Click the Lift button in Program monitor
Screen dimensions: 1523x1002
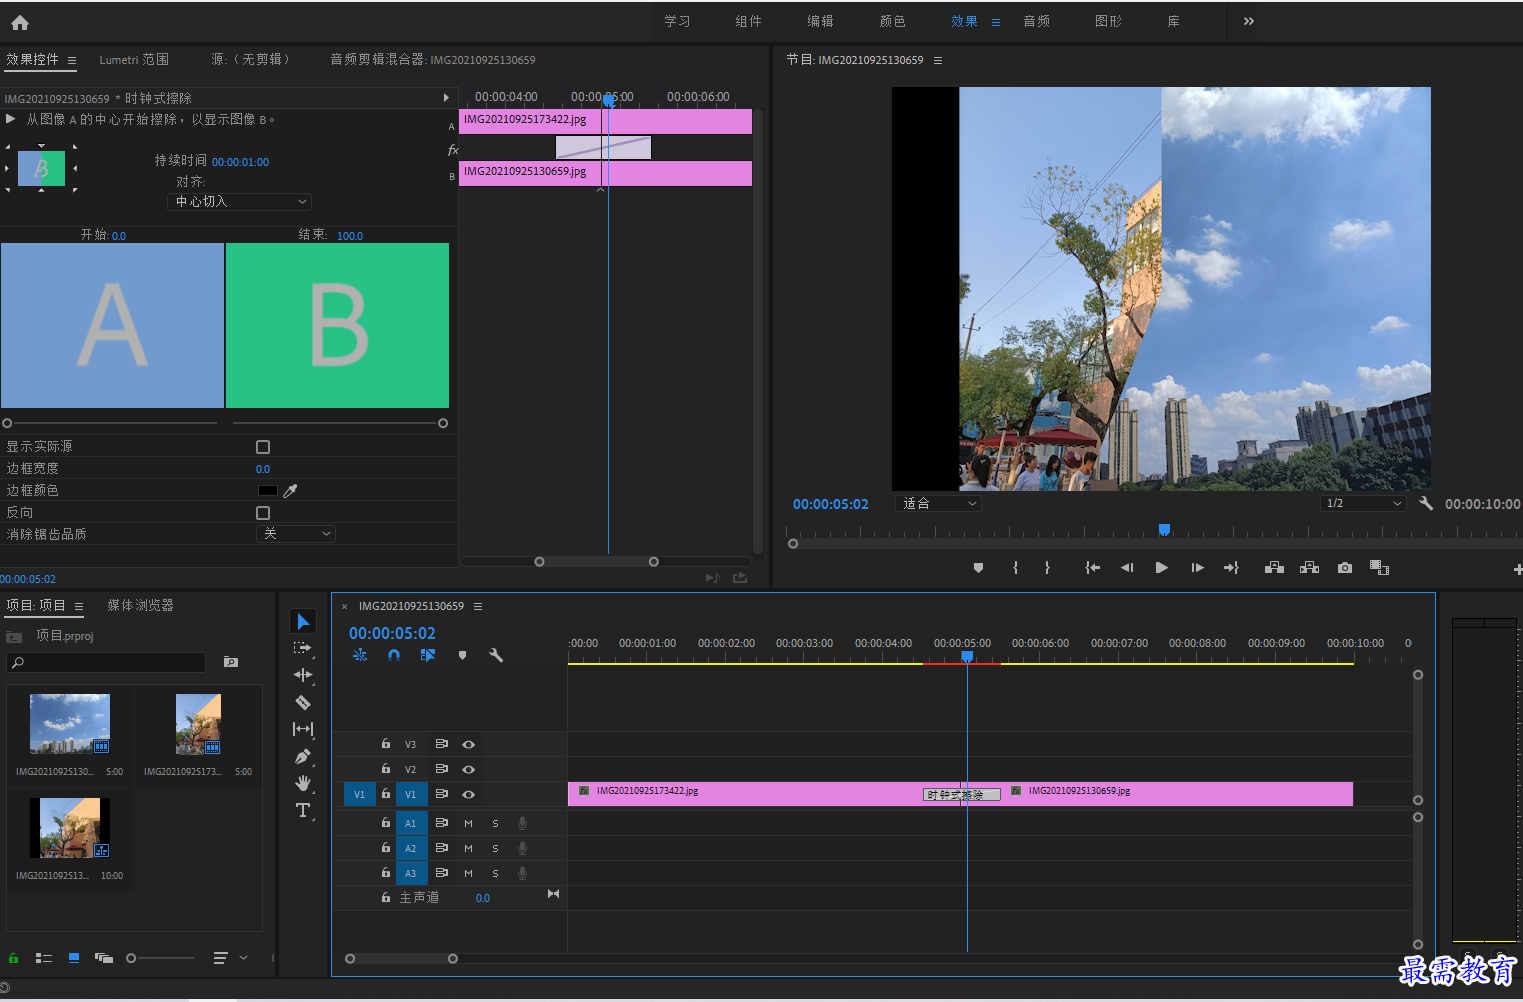(x=1274, y=568)
